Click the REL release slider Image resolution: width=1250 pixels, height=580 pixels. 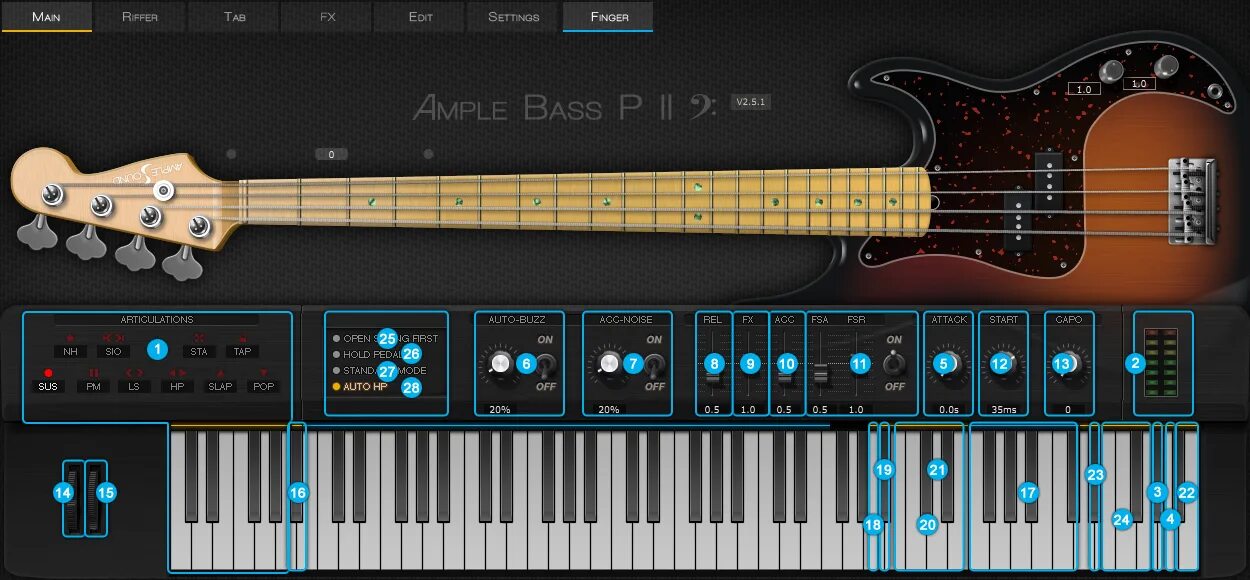click(713, 366)
